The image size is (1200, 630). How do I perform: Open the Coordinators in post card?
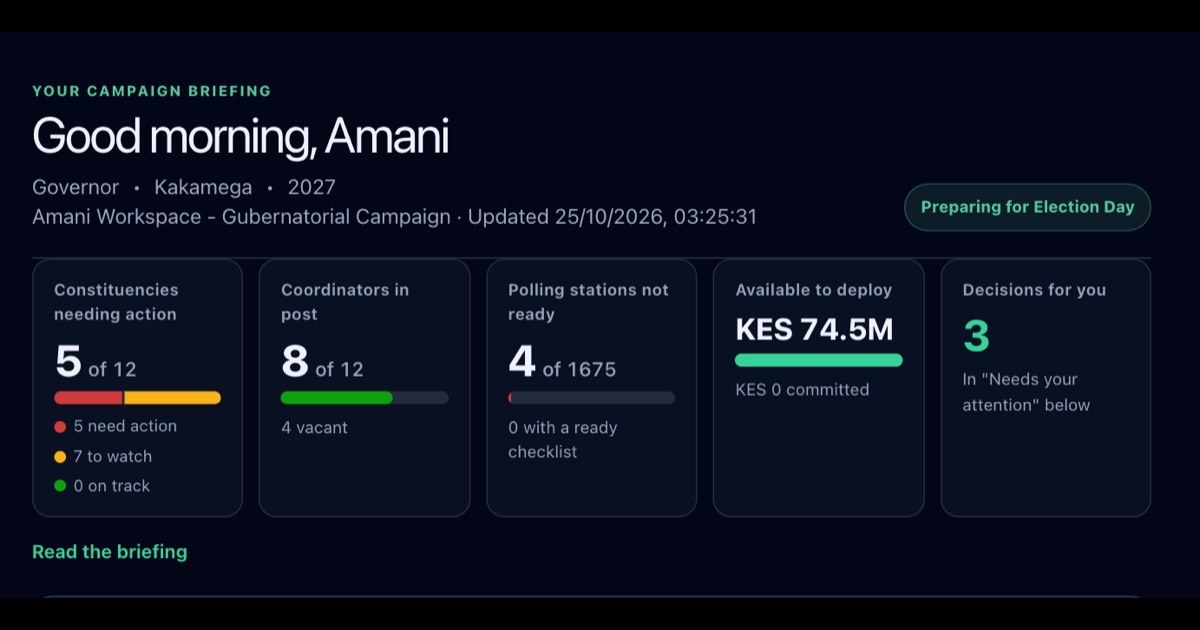(364, 388)
